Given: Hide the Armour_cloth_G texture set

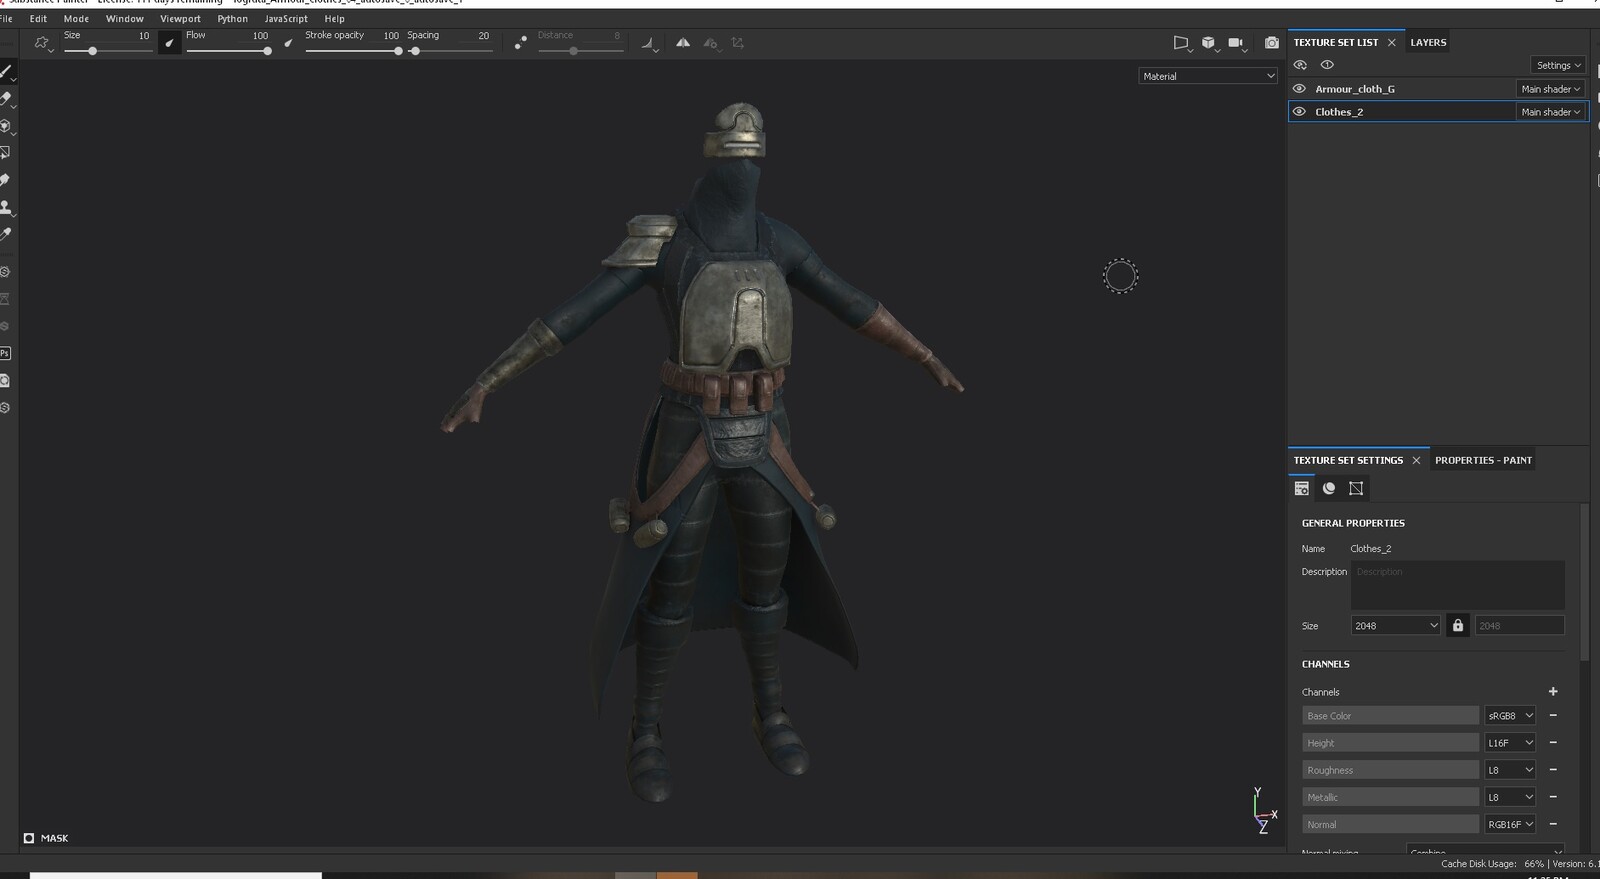Looking at the screenshot, I should [1299, 89].
